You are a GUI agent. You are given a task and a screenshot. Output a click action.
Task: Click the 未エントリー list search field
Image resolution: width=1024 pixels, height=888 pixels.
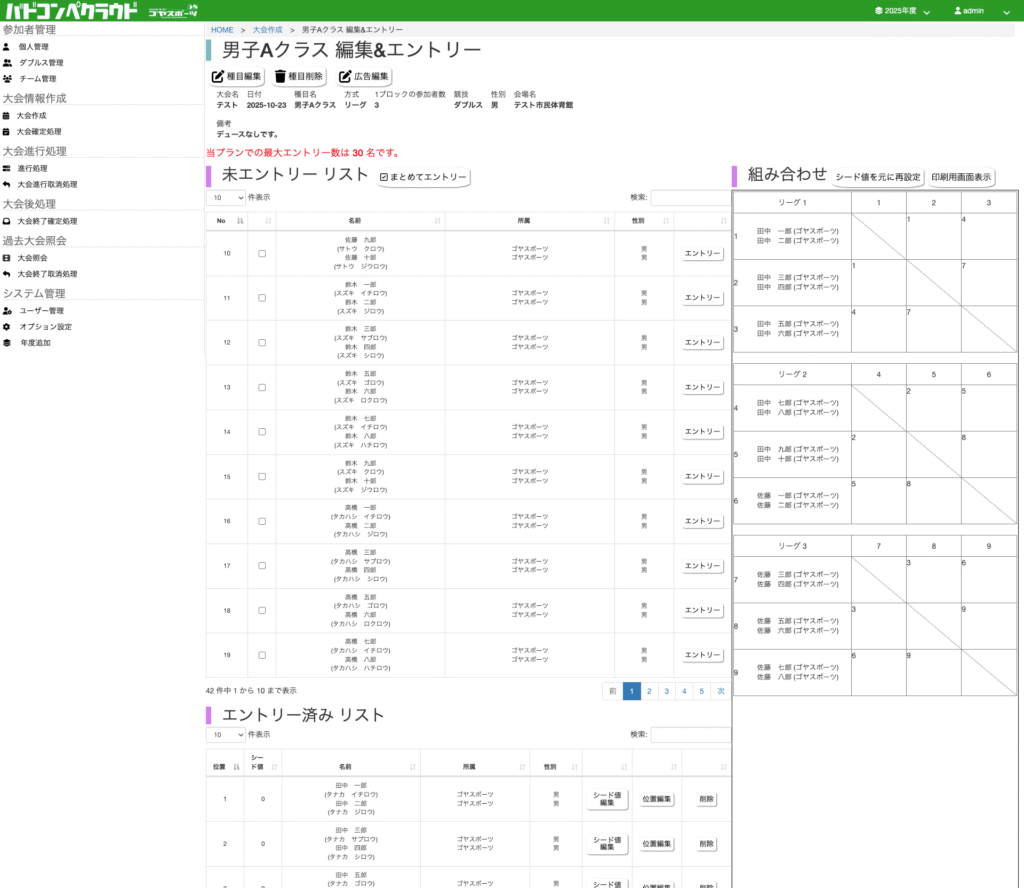(689, 198)
